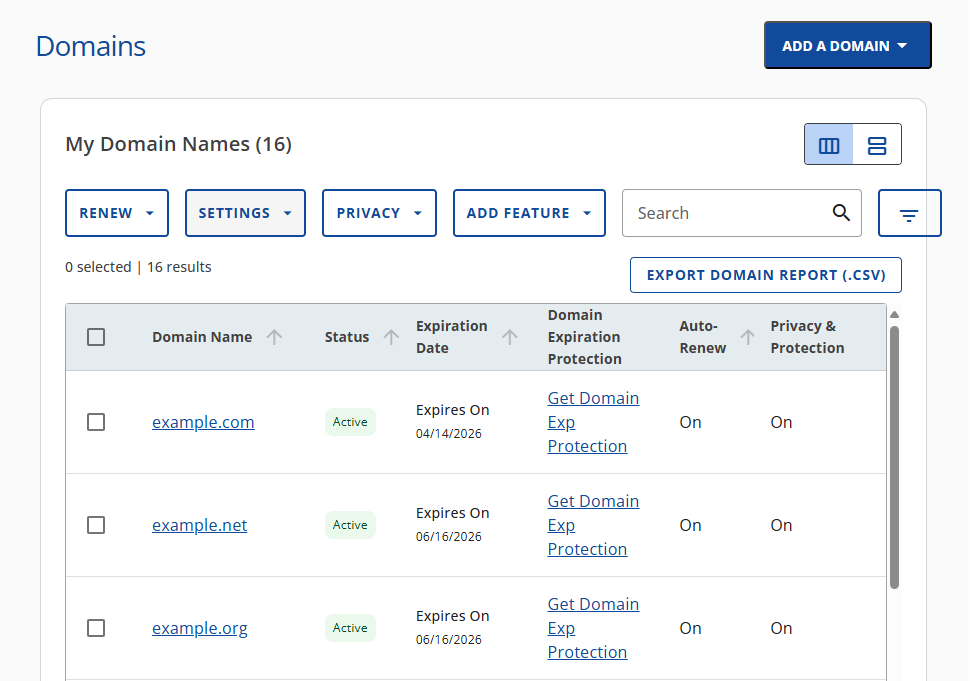The width and height of the screenshot is (970, 681).
Task: Open the example.com domain link
Action: pyautogui.click(x=203, y=421)
